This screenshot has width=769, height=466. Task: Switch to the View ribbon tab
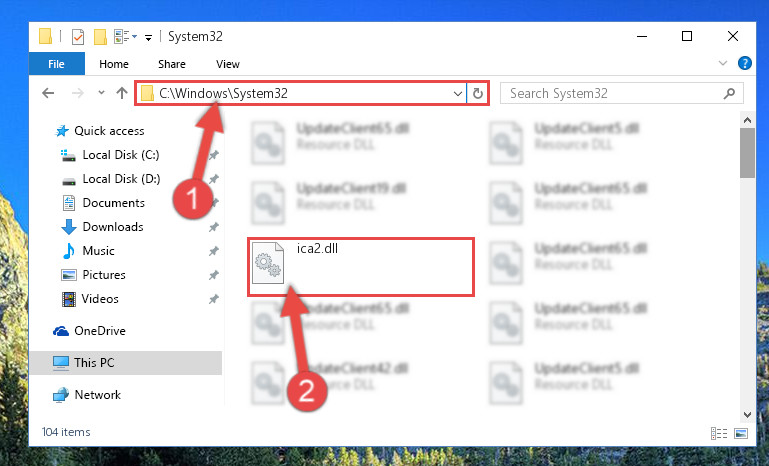click(228, 64)
